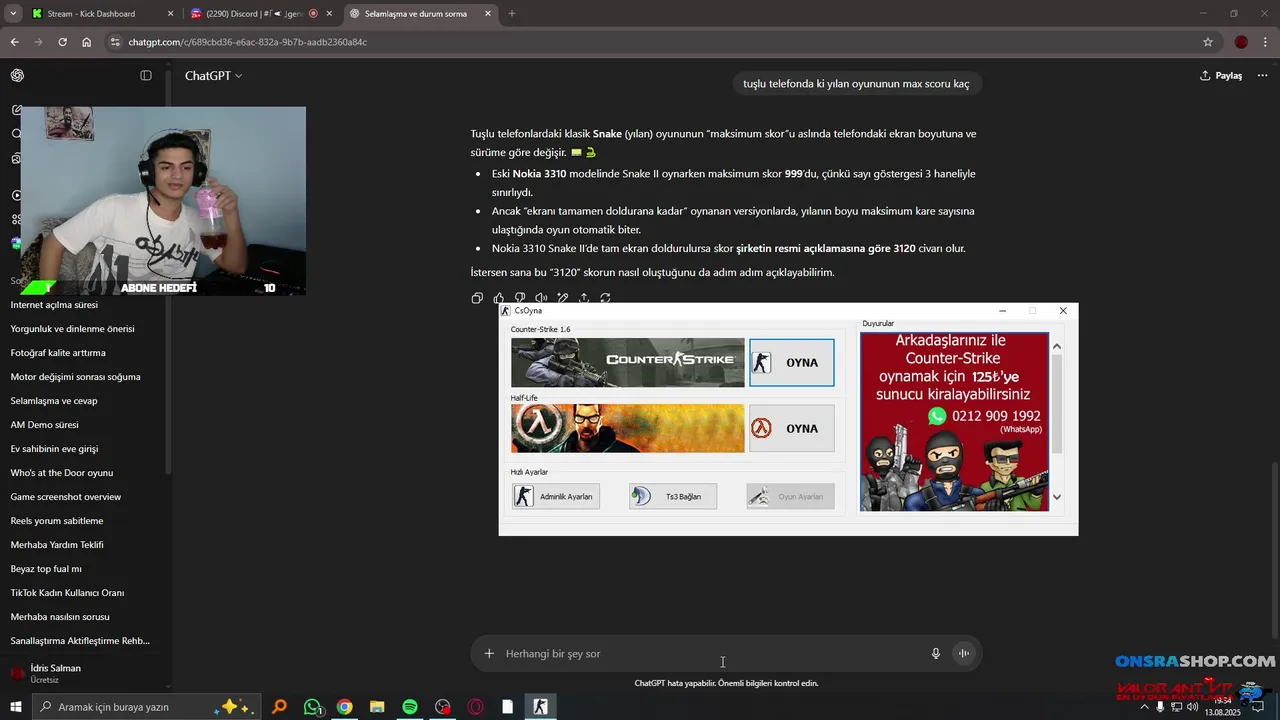Show hidden system tray icons
Screen dimensions: 1280x720
1145,707
